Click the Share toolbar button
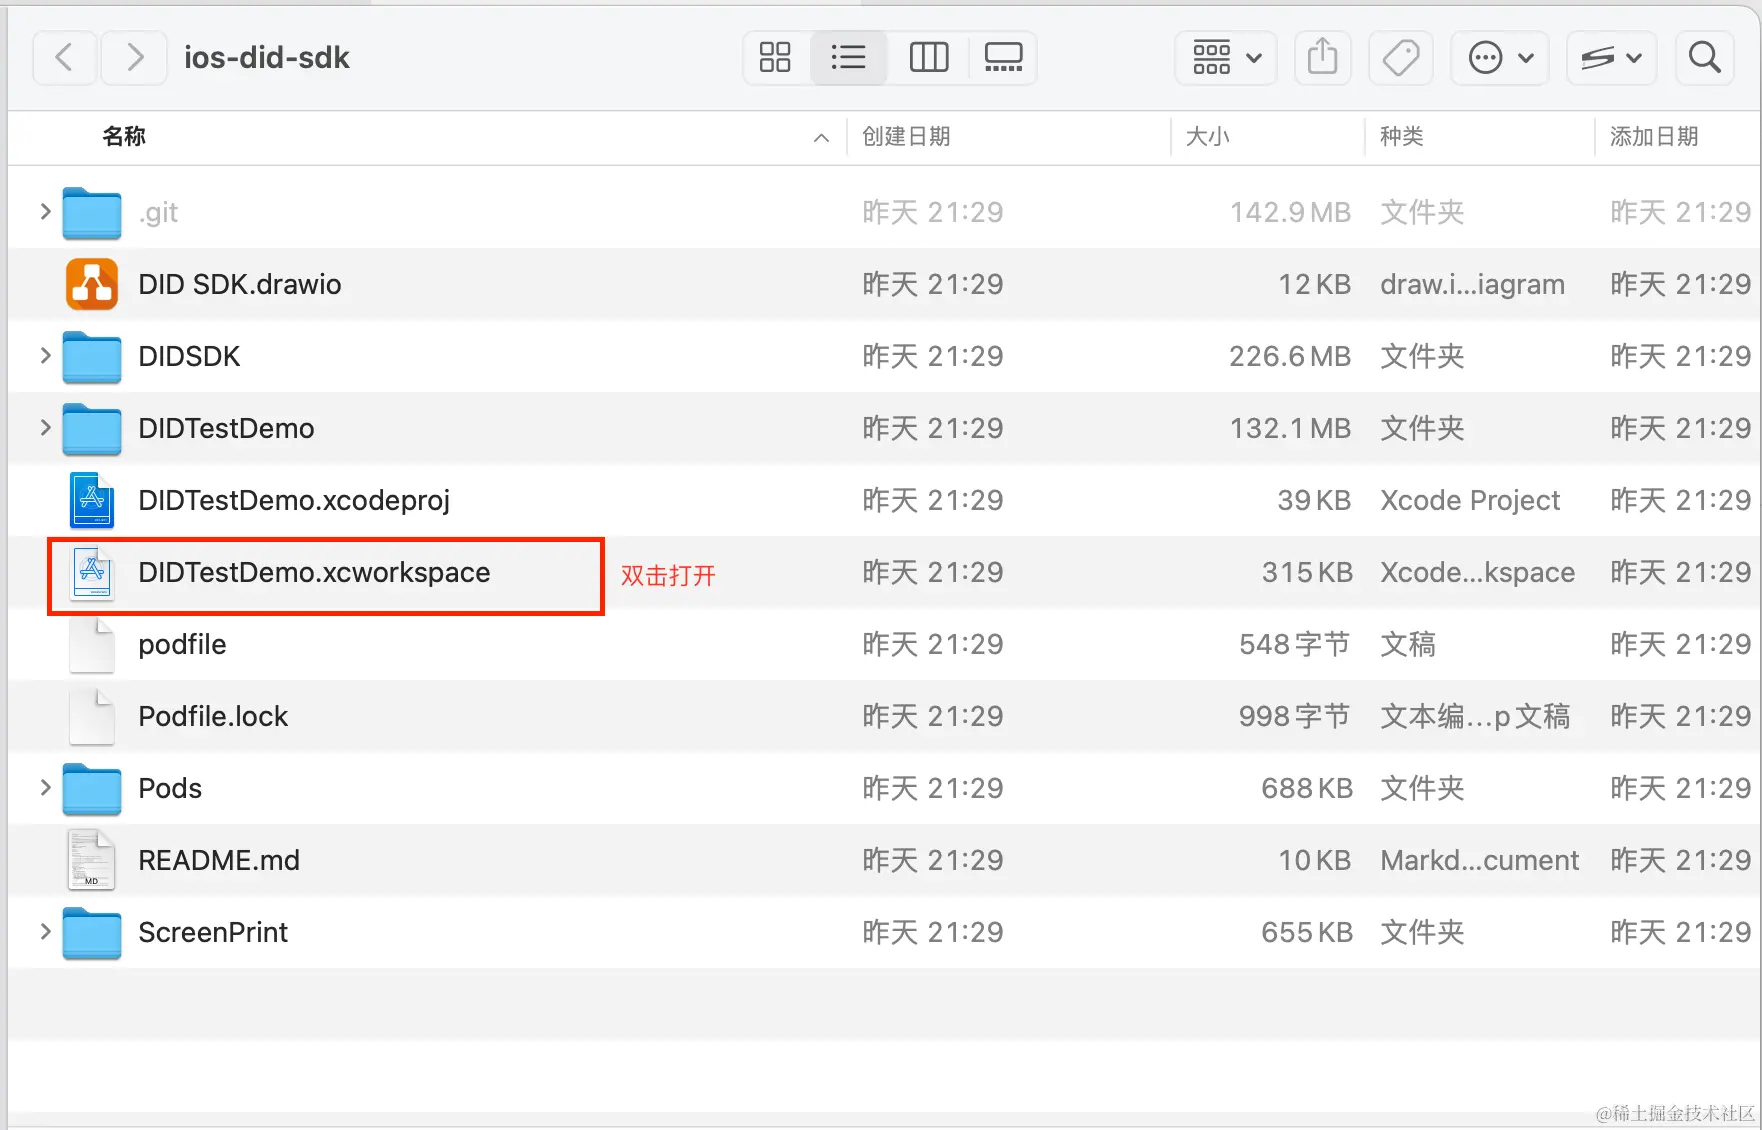This screenshot has width=1762, height=1130. coord(1322,57)
